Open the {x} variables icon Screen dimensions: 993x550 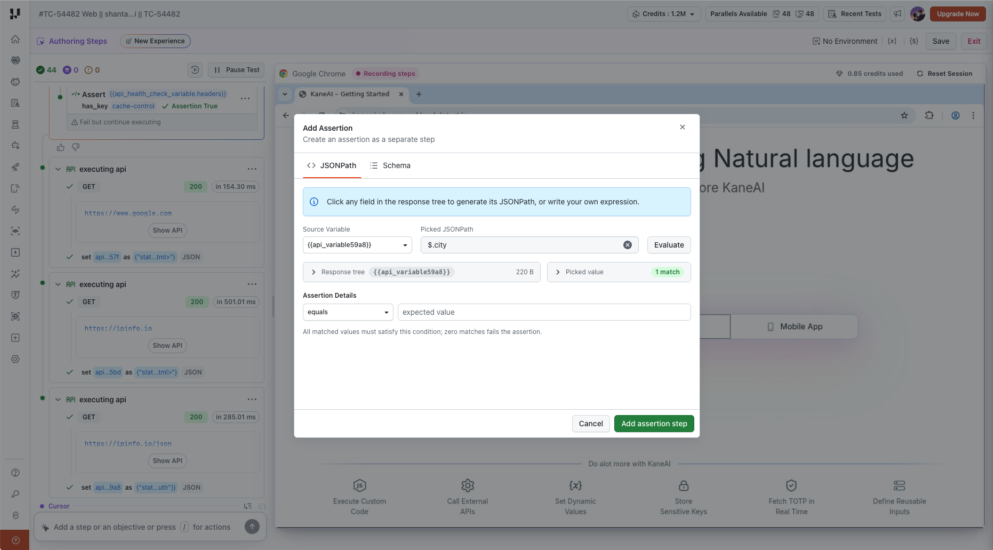click(892, 41)
